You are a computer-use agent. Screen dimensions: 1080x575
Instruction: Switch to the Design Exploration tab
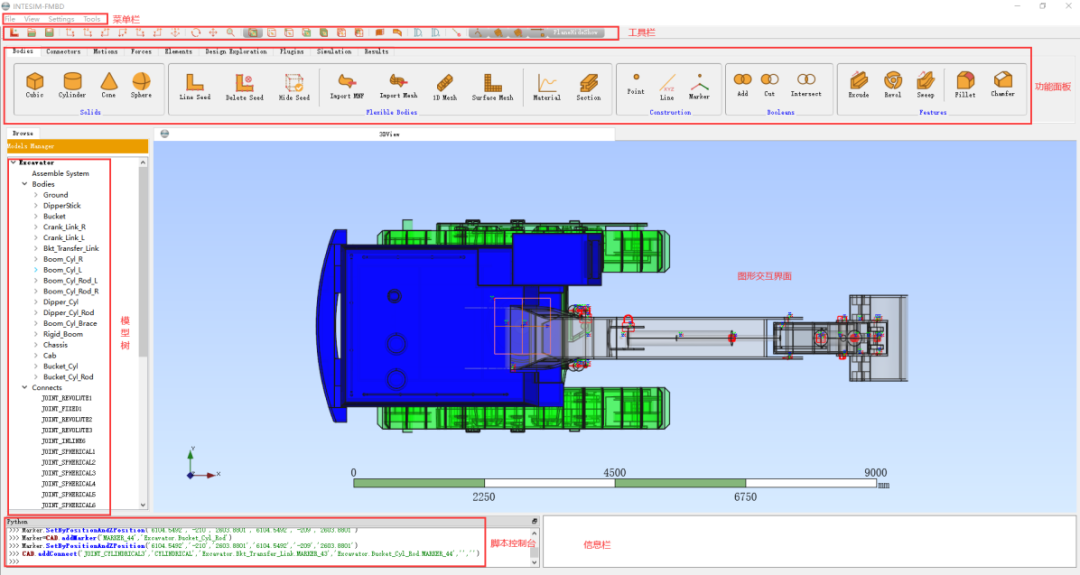(x=236, y=52)
